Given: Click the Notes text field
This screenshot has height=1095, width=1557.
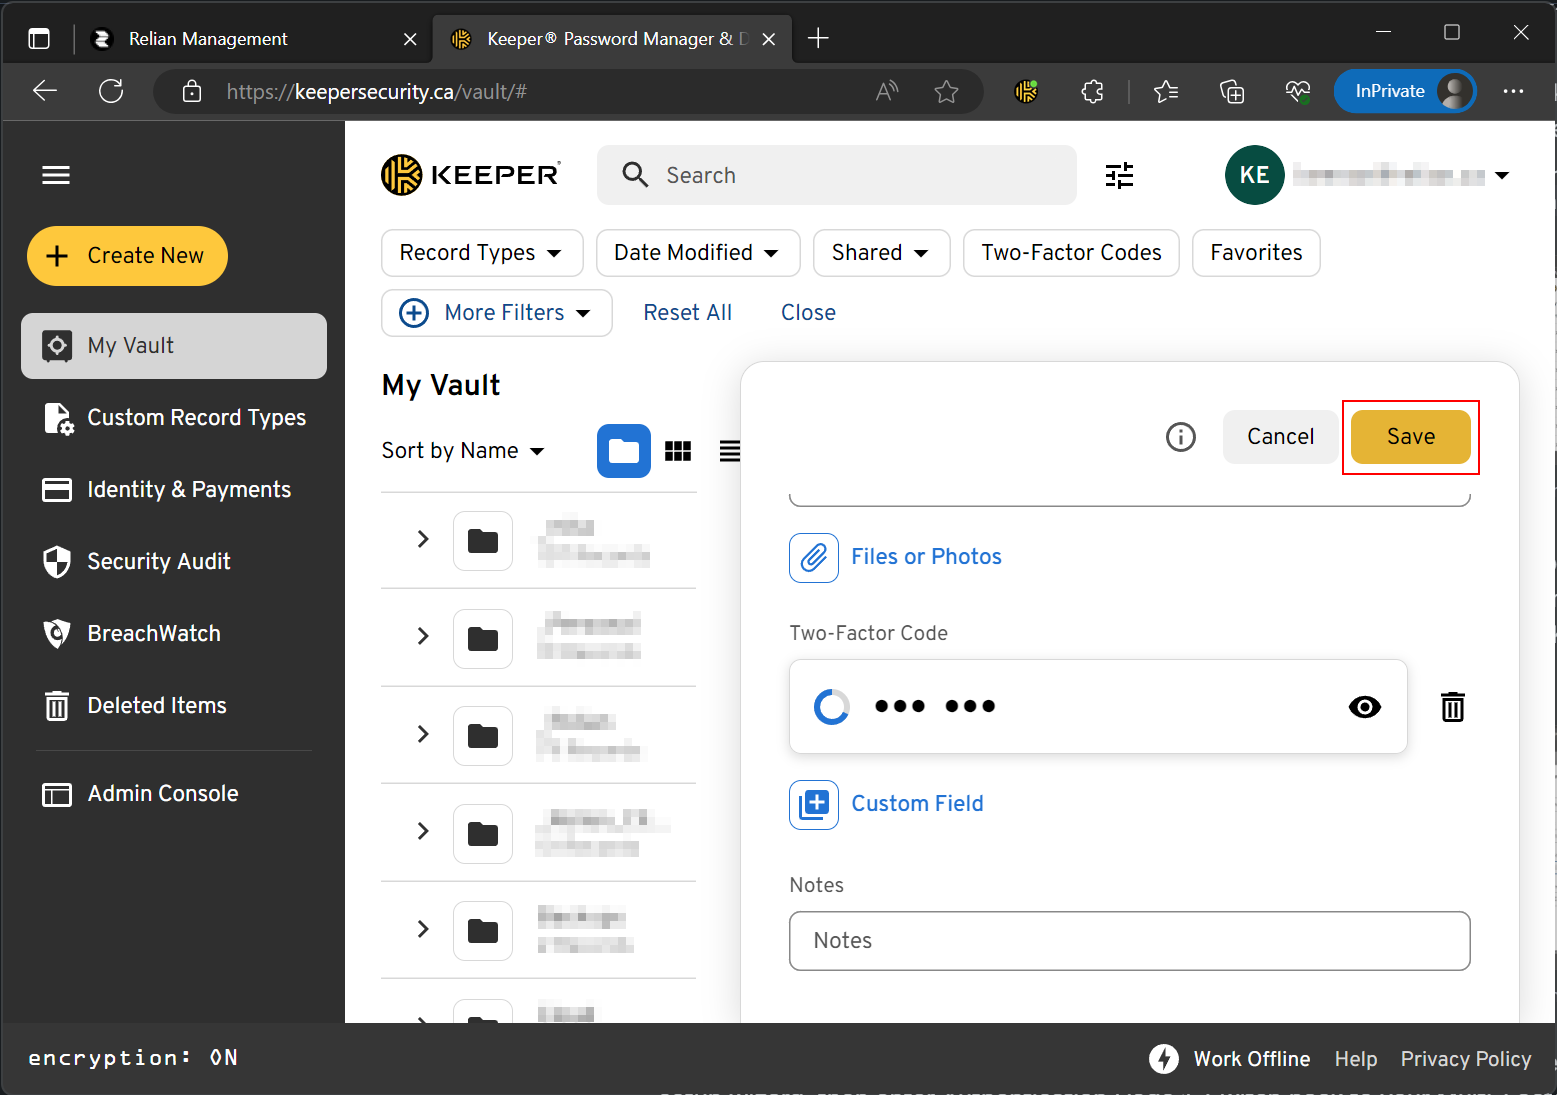Looking at the screenshot, I should tap(1129, 941).
